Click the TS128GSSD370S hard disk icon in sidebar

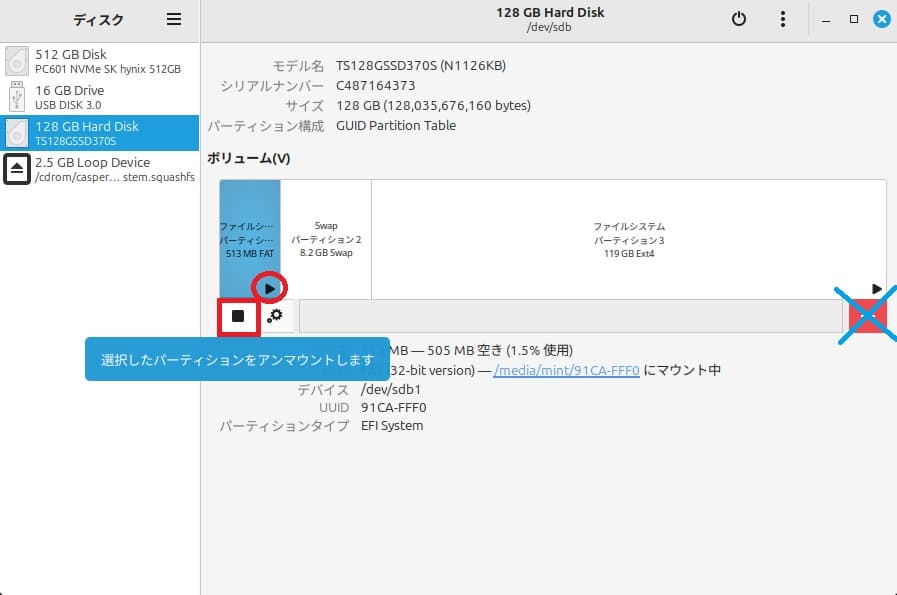[x=15, y=133]
